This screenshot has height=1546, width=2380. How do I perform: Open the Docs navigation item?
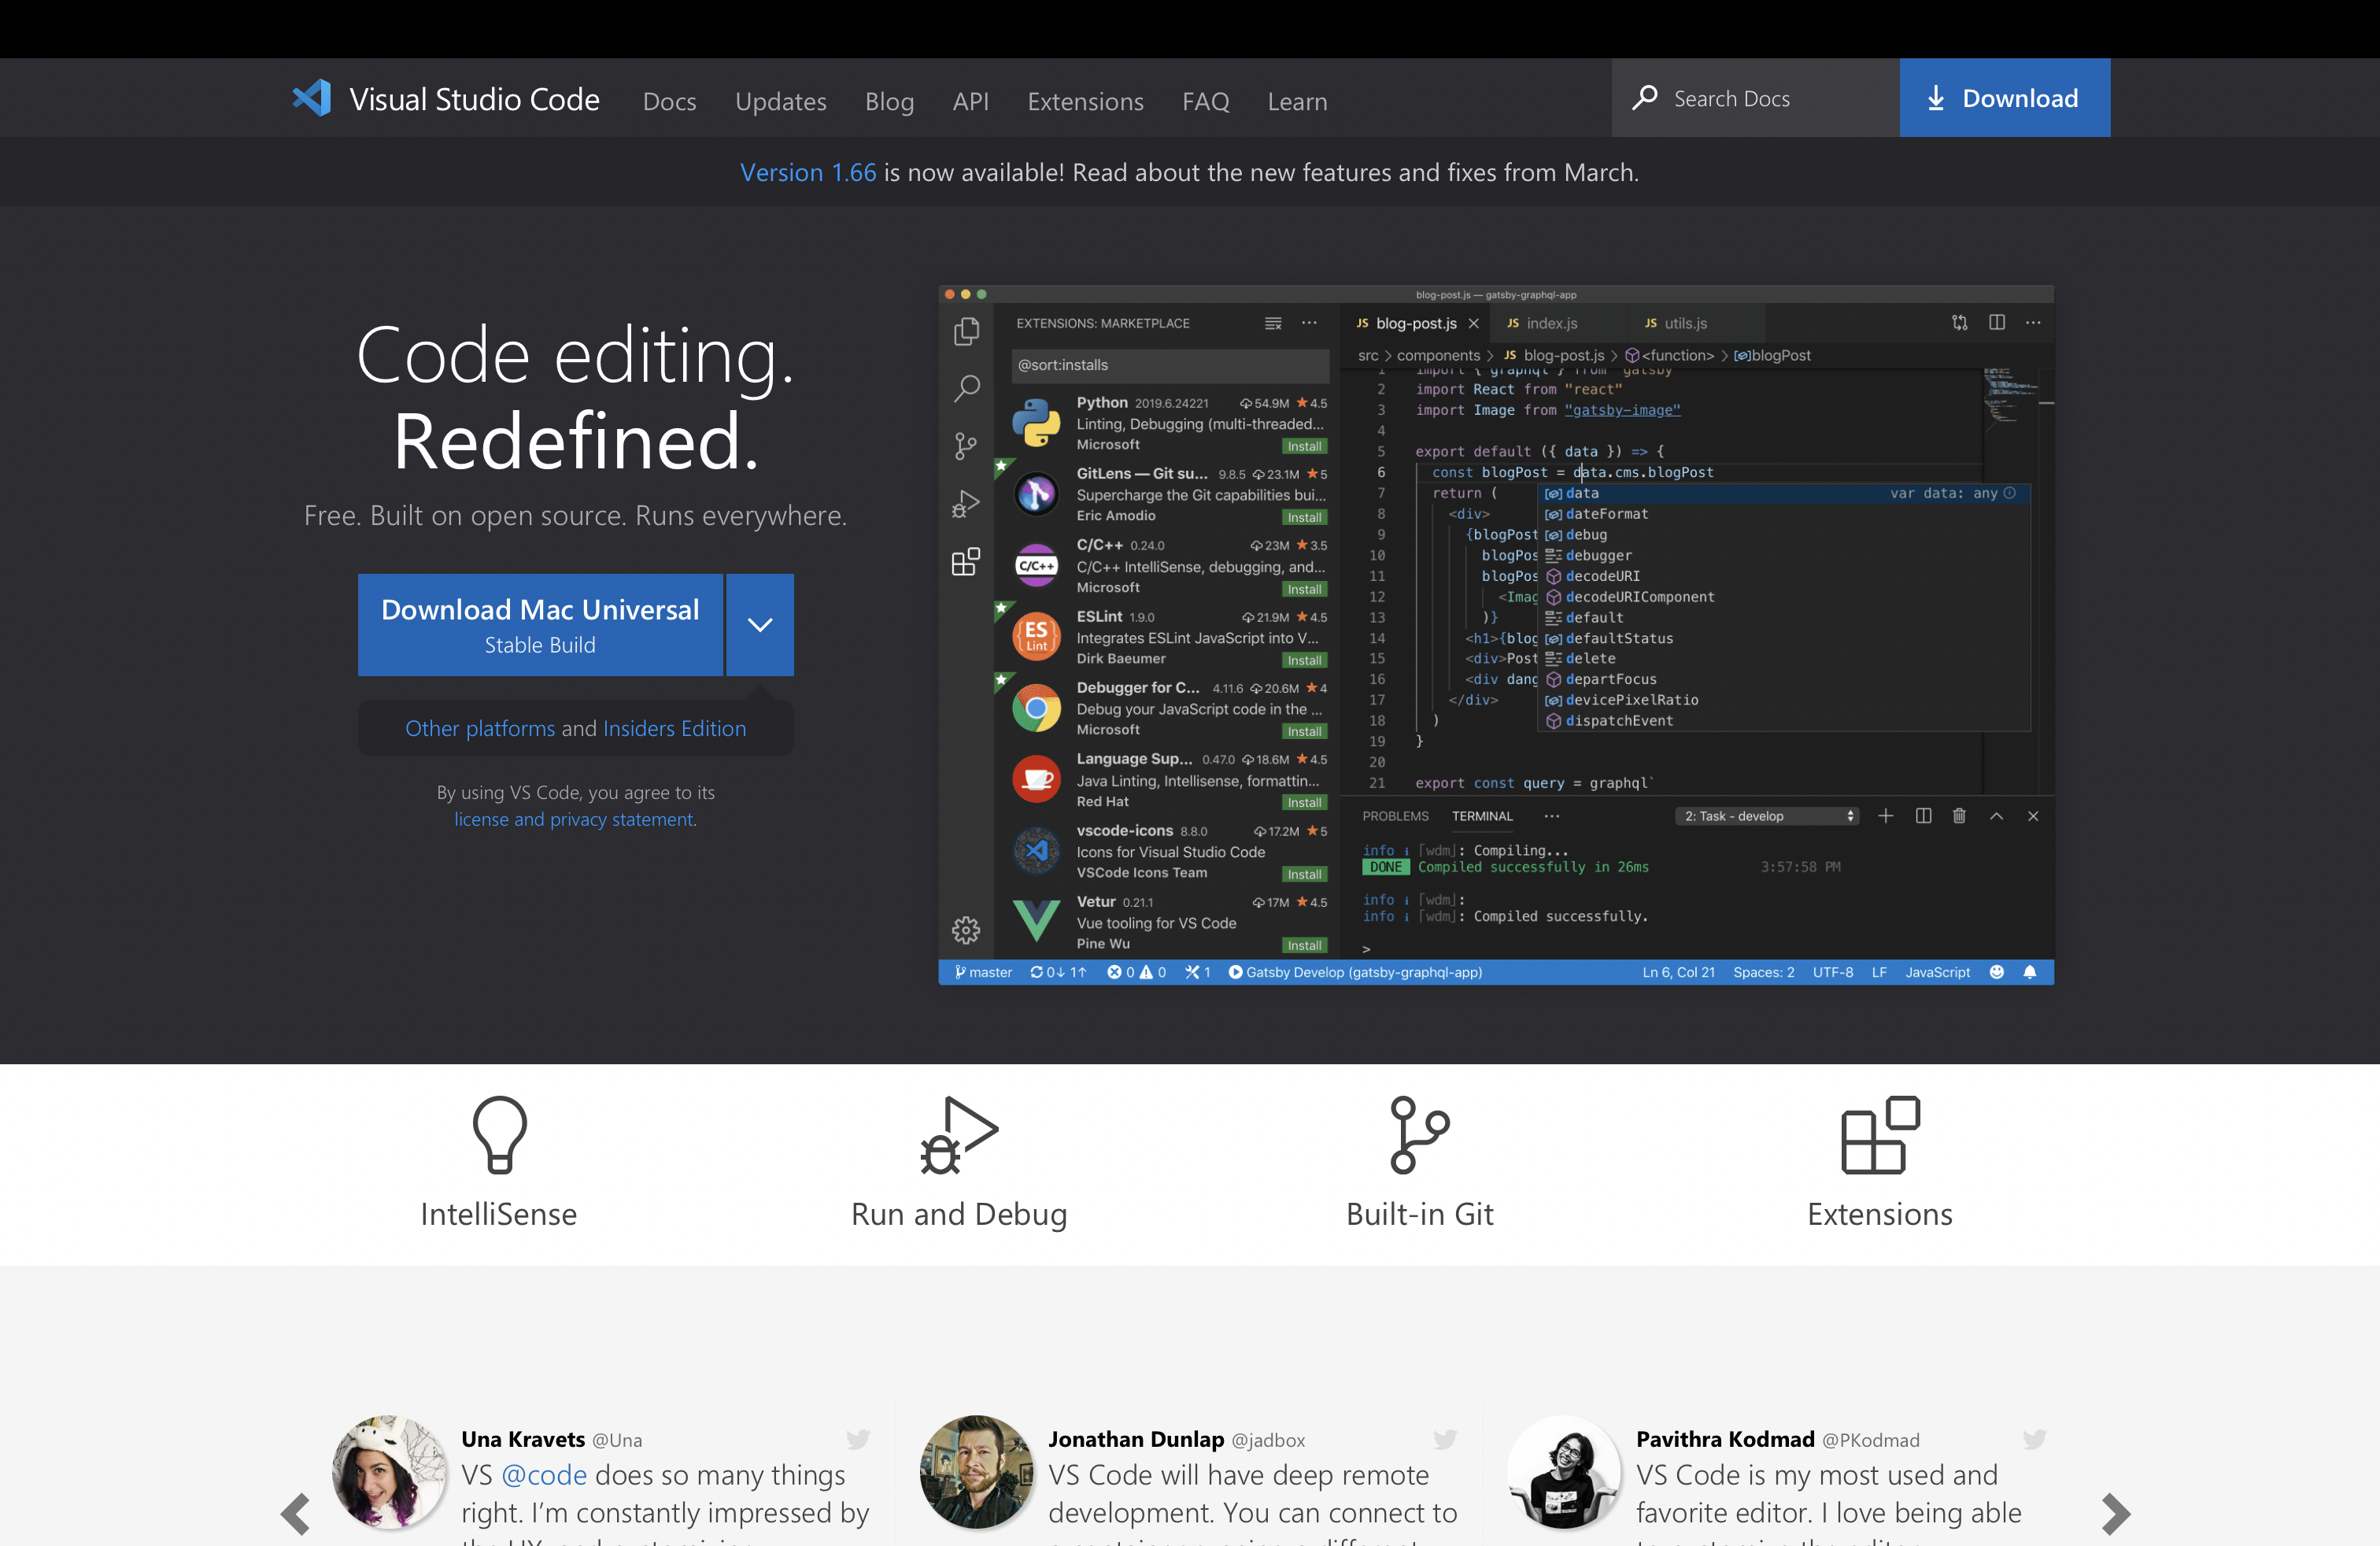(669, 101)
